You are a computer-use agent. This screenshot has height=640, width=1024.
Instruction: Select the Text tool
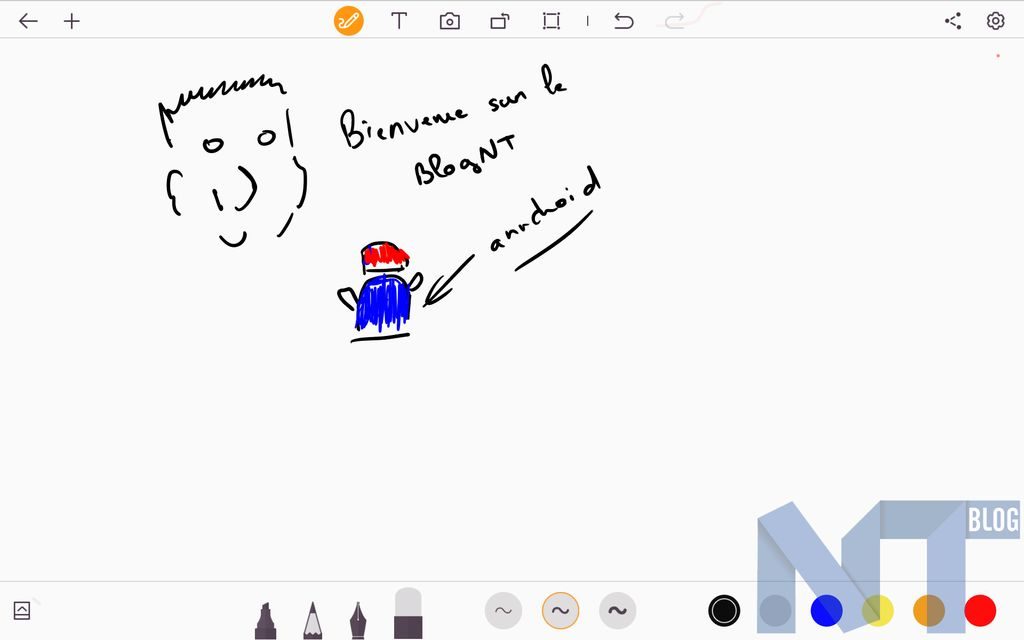pos(399,21)
